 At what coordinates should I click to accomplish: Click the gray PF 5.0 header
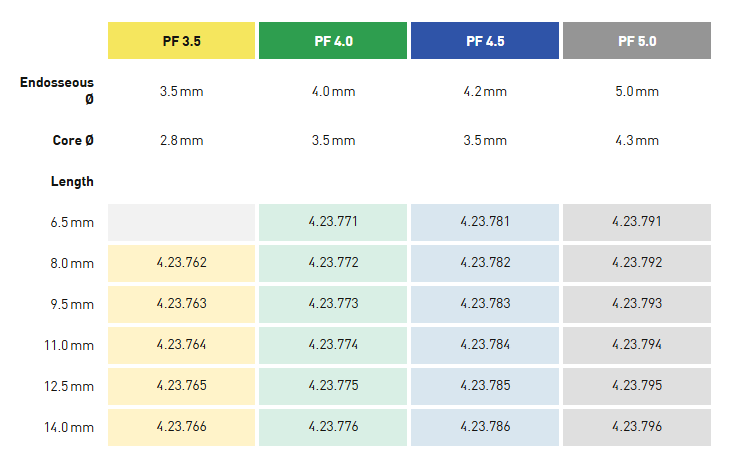click(x=637, y=41)
